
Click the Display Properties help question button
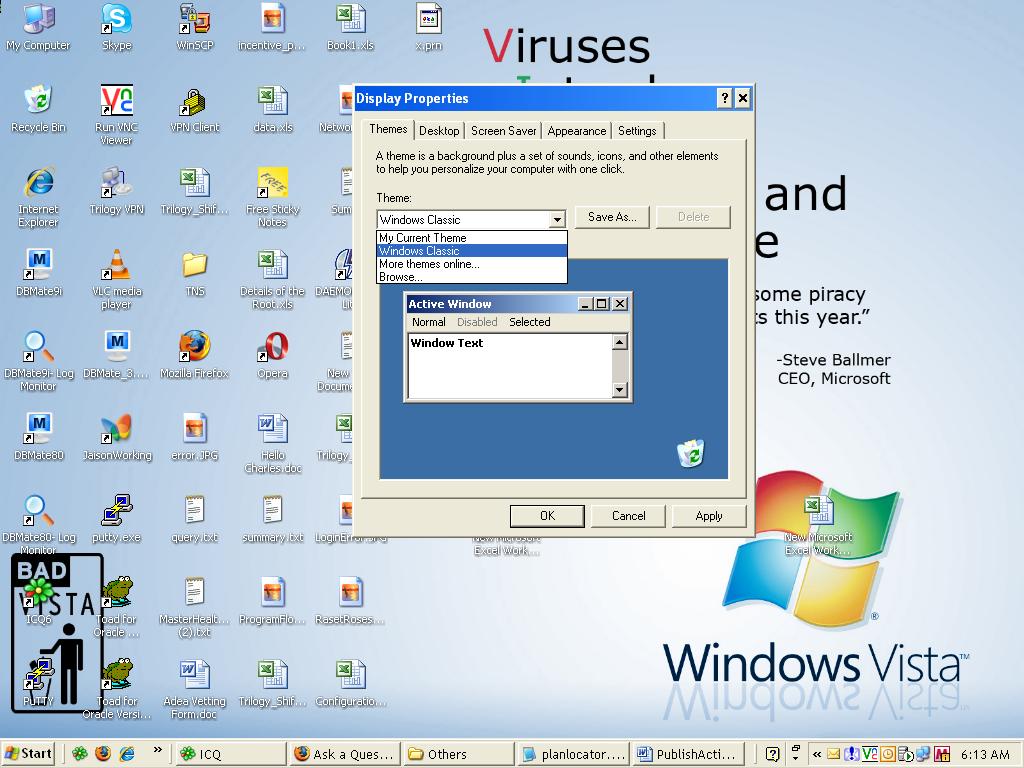(724, 99)
